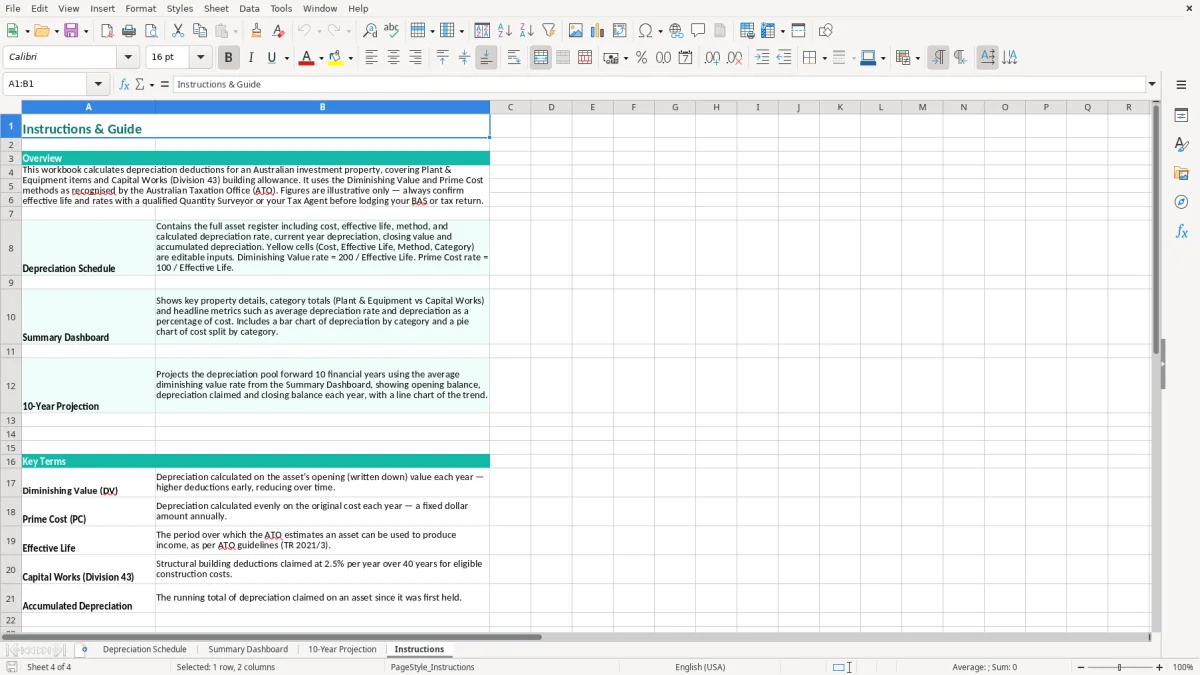Expand the Name Box dropdown
The height and width of the screenshot is (675, 1200).
pos(98,84)
